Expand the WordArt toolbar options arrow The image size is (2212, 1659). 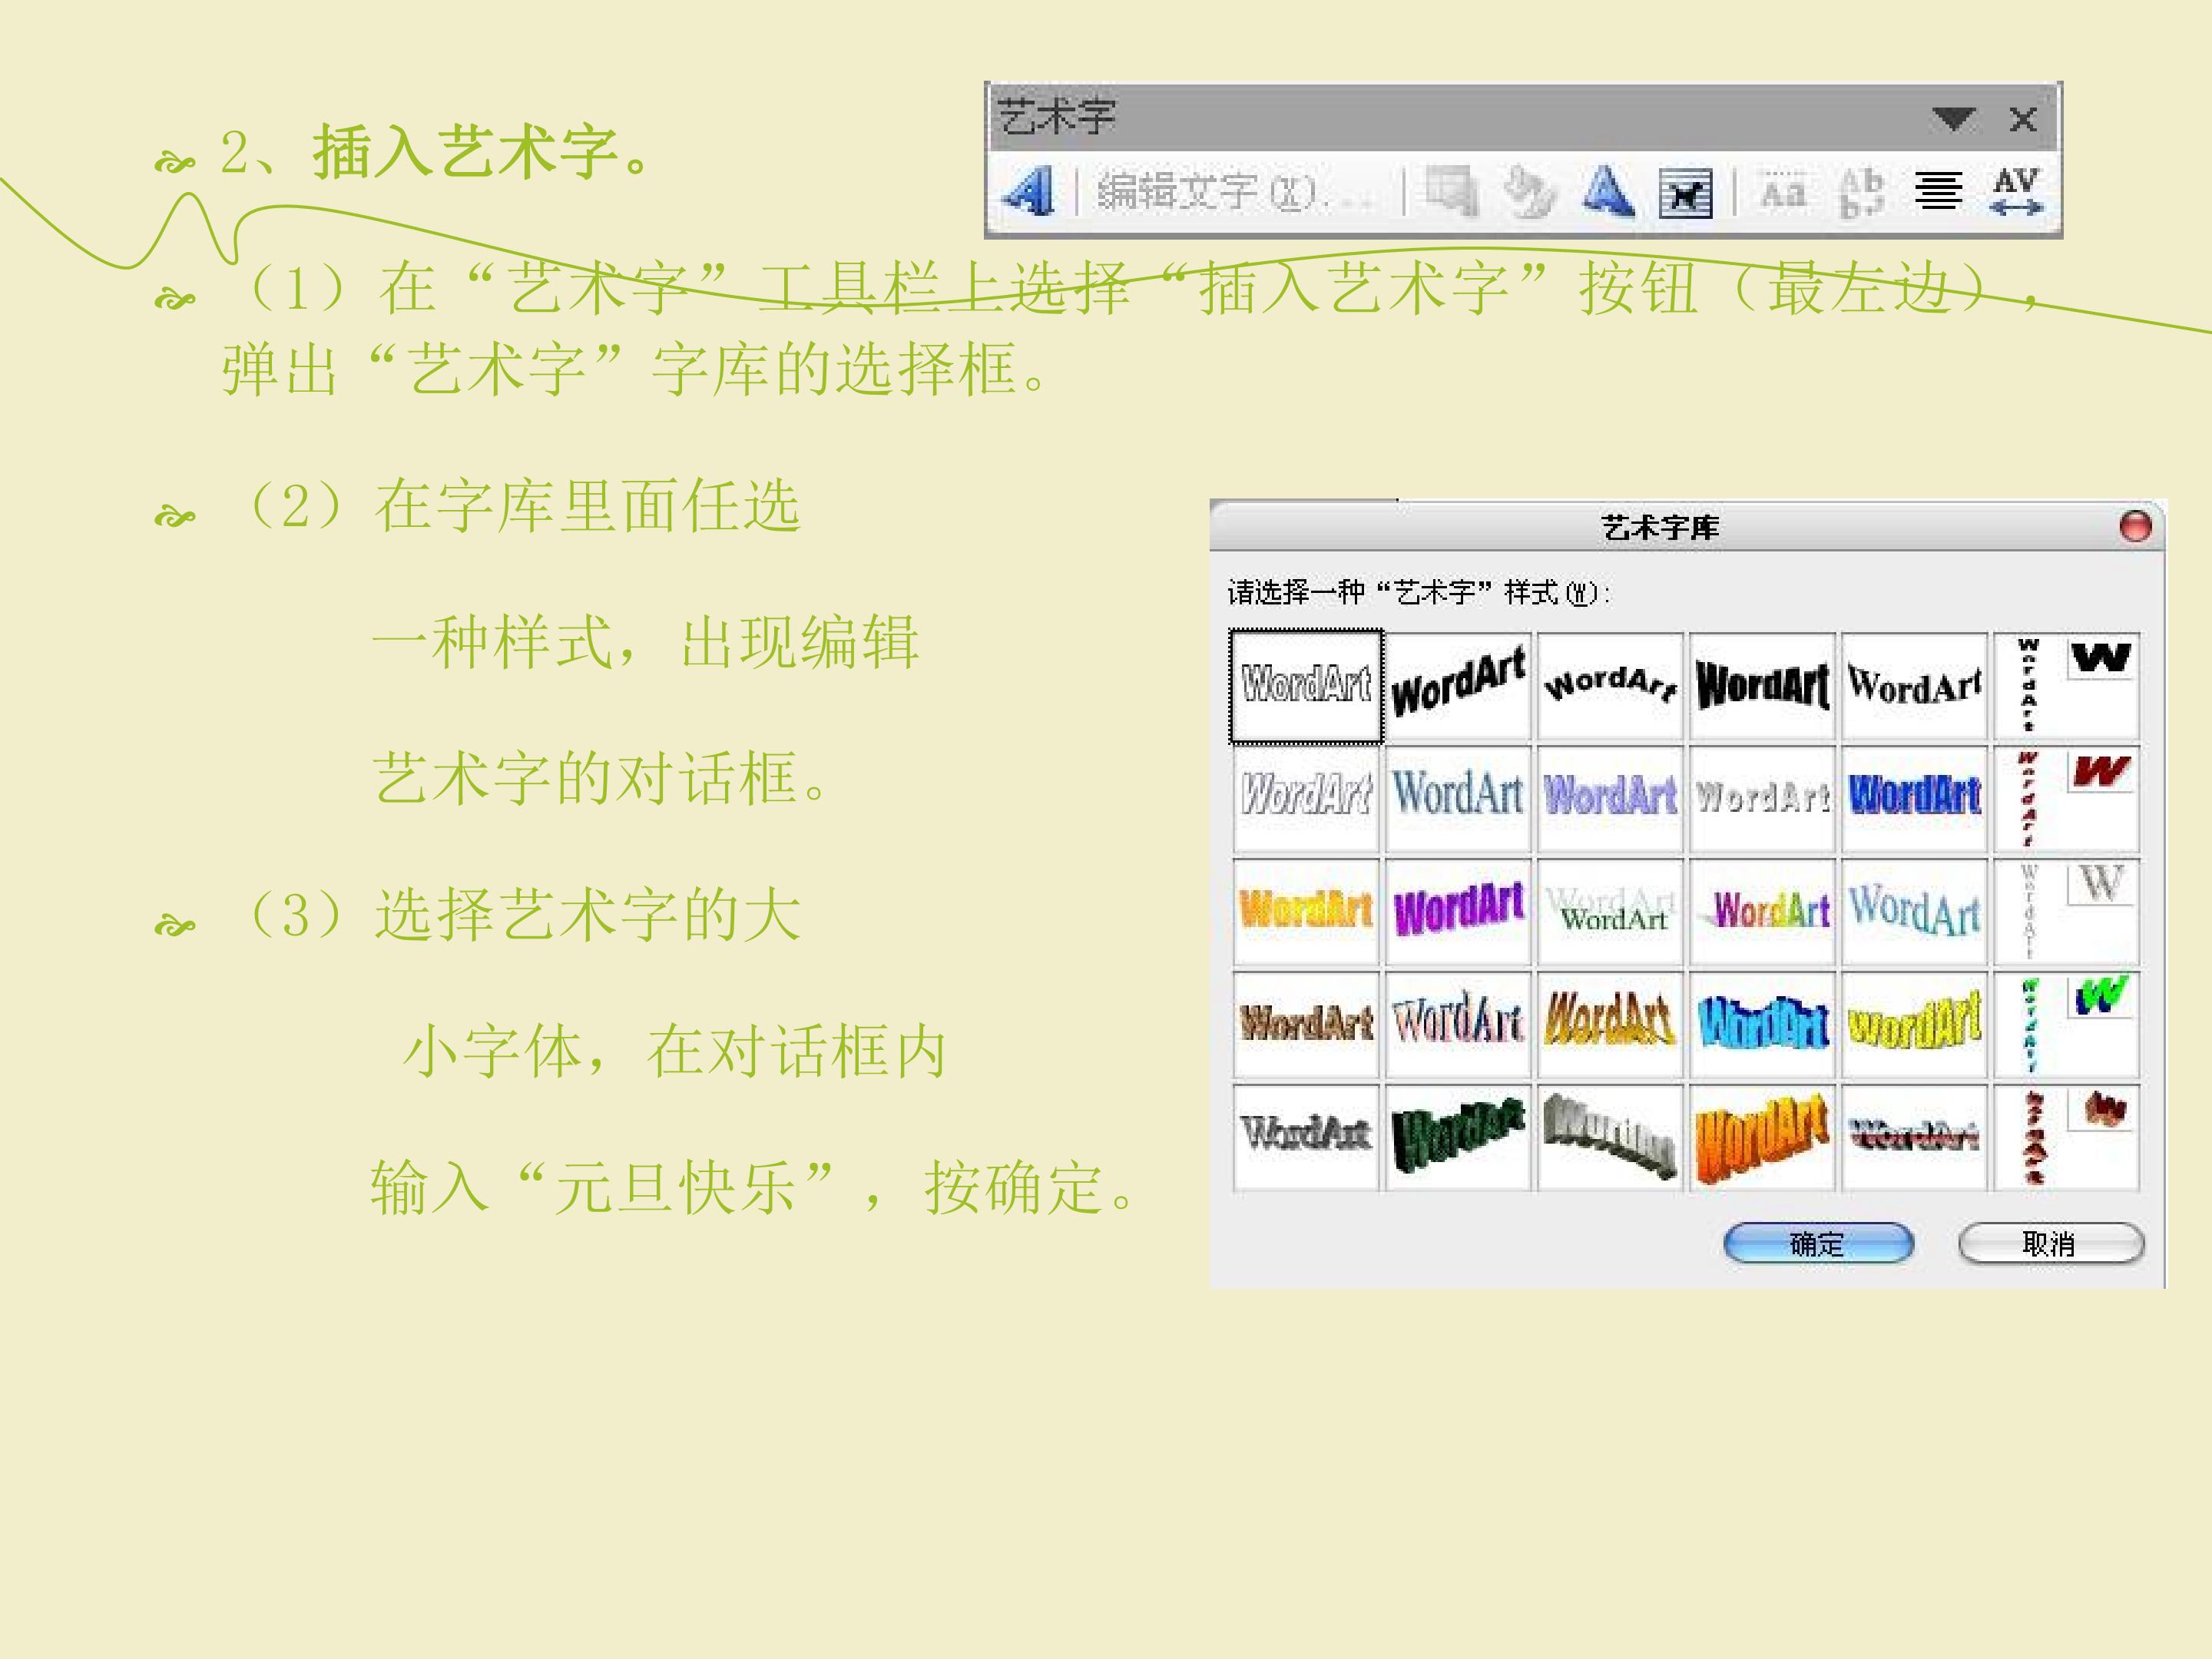(1953, 119)
